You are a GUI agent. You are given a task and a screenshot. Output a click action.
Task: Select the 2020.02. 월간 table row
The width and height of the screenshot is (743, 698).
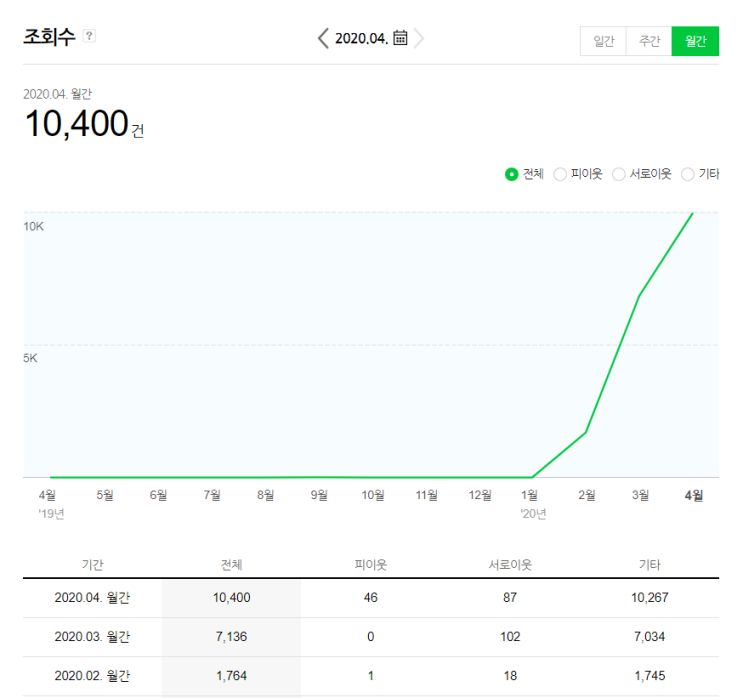tap(371, 676)
